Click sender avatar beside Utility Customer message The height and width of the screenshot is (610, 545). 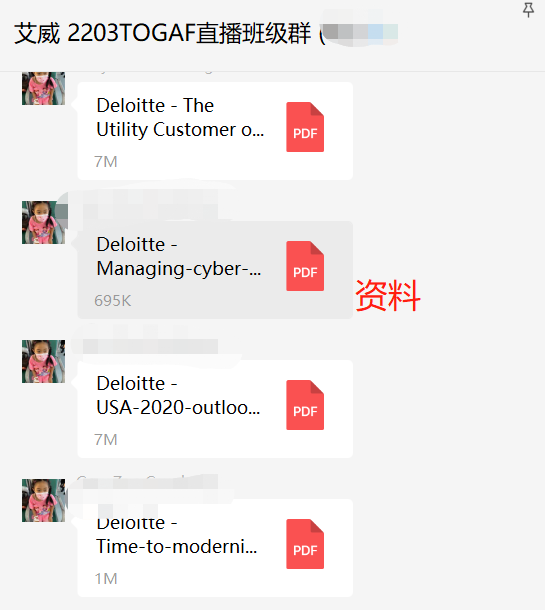click(x=43, y=88)
